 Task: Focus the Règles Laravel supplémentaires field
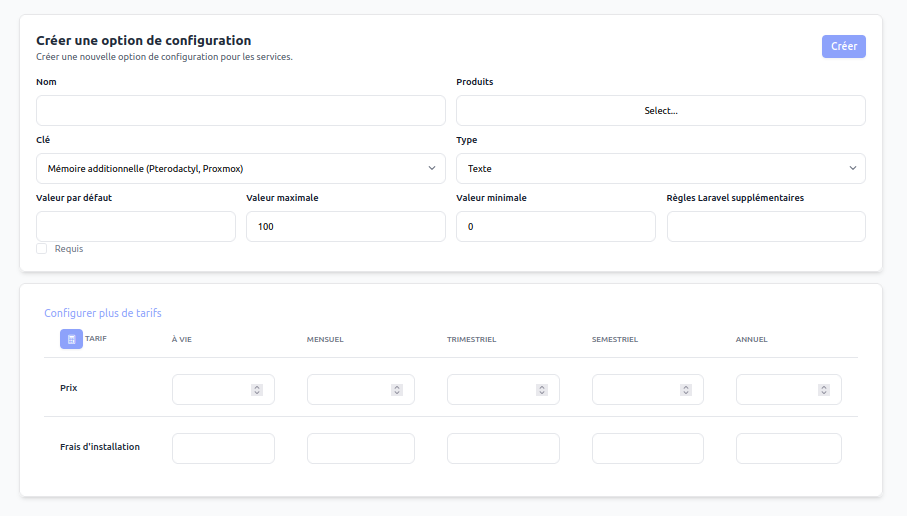click(765, 227)
